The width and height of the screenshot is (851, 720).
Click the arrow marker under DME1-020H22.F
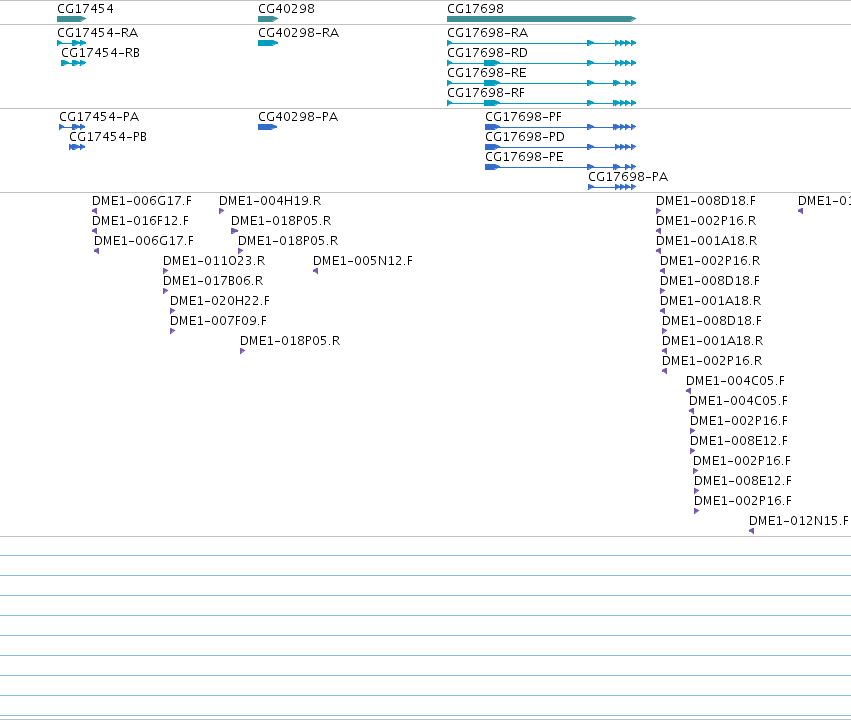[173, 311]
